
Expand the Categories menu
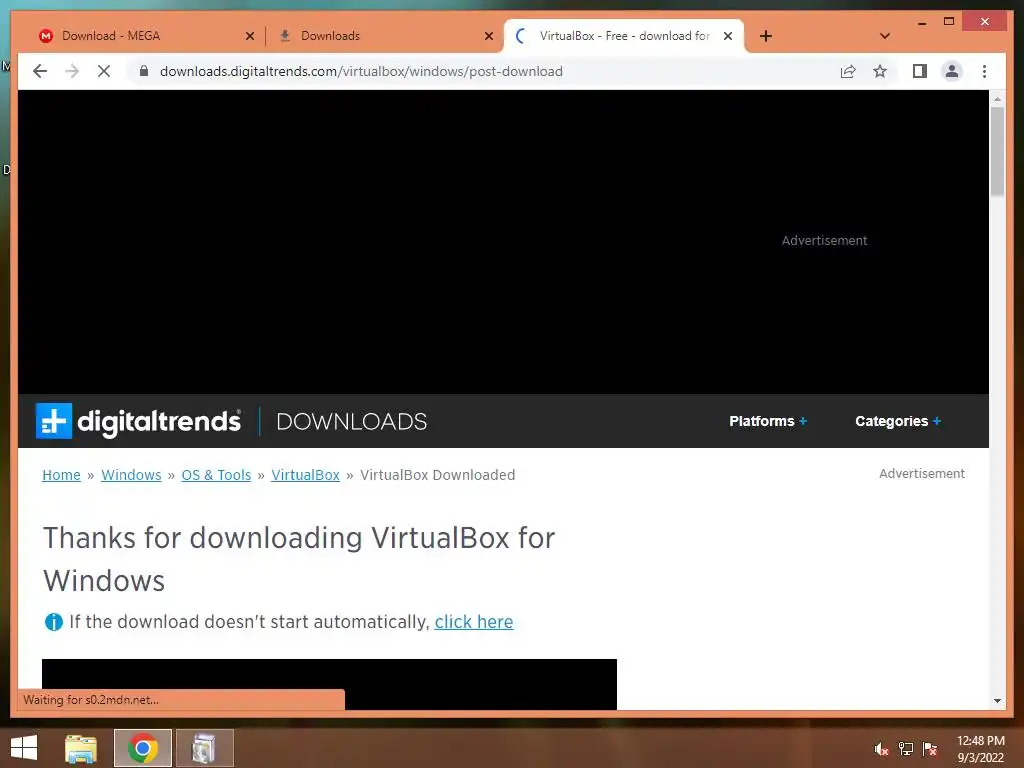pyautogui.click(x=898, y=421)
